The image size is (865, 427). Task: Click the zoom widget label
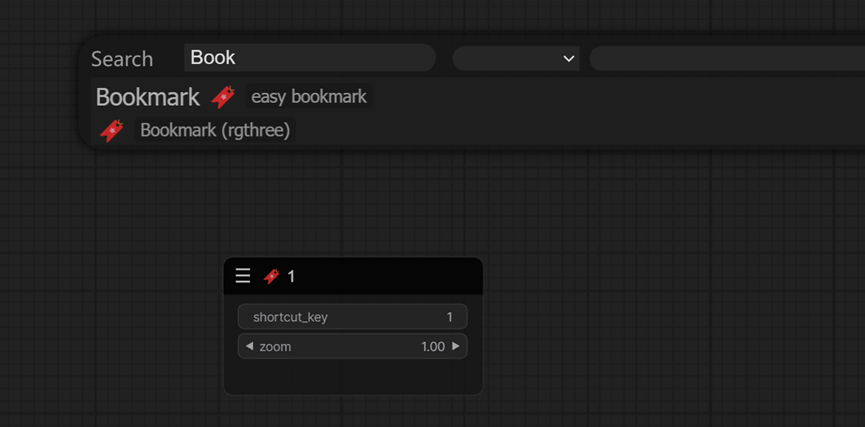275,346
